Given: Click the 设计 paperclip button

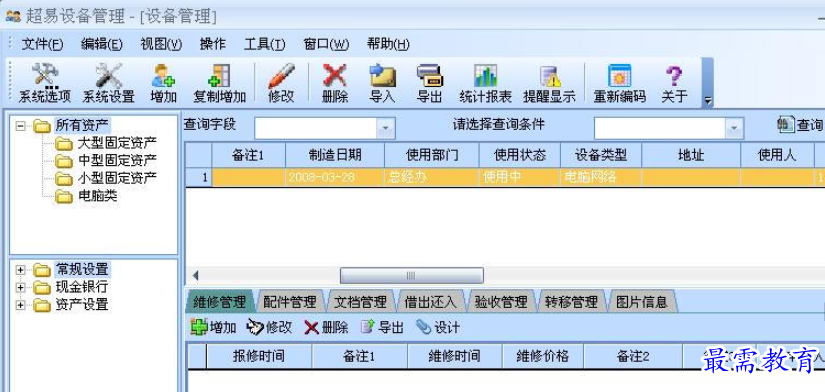Looking at the screenshot, I should click(x=438, y=327).
